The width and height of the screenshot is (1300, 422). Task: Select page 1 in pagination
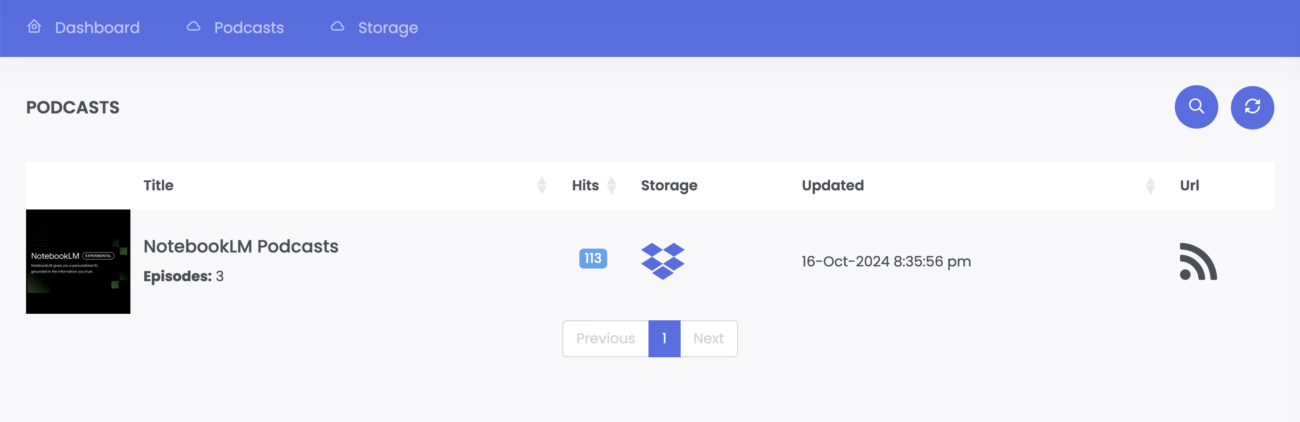pos(664,339)
